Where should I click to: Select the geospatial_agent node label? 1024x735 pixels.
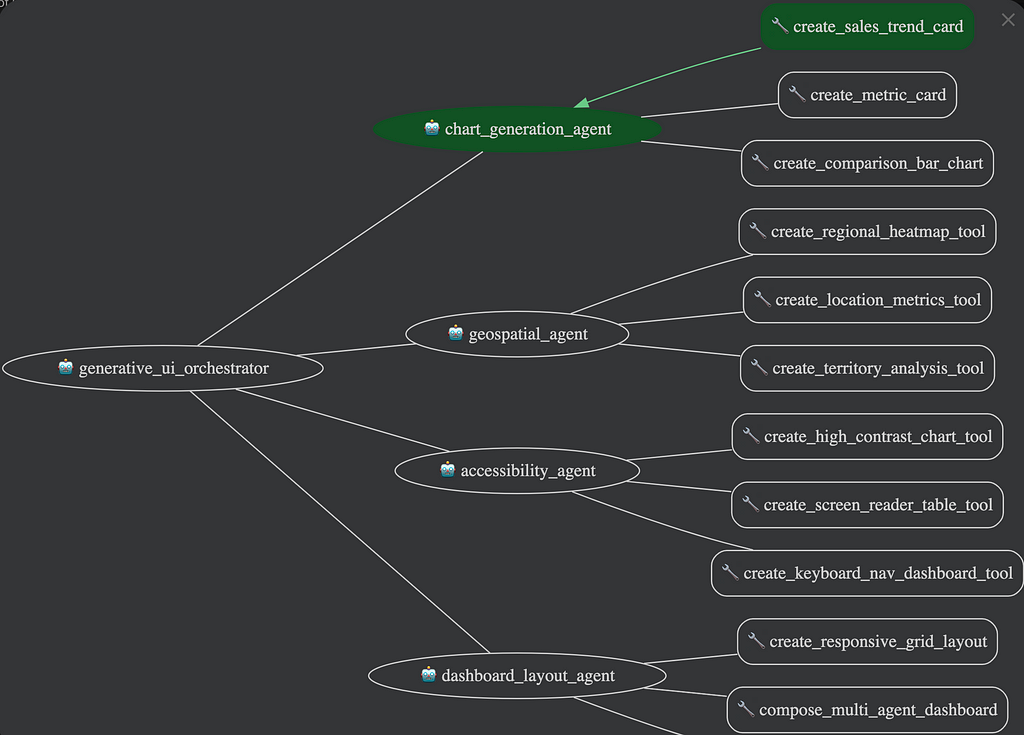tap(528, 335)
